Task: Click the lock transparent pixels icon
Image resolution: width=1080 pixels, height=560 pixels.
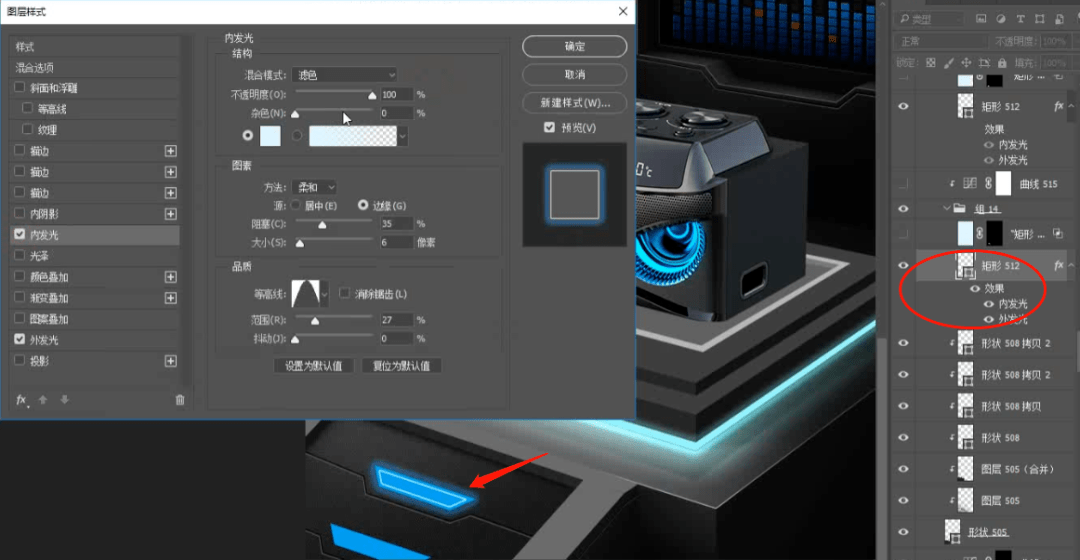Action: (x=931, y=63)
